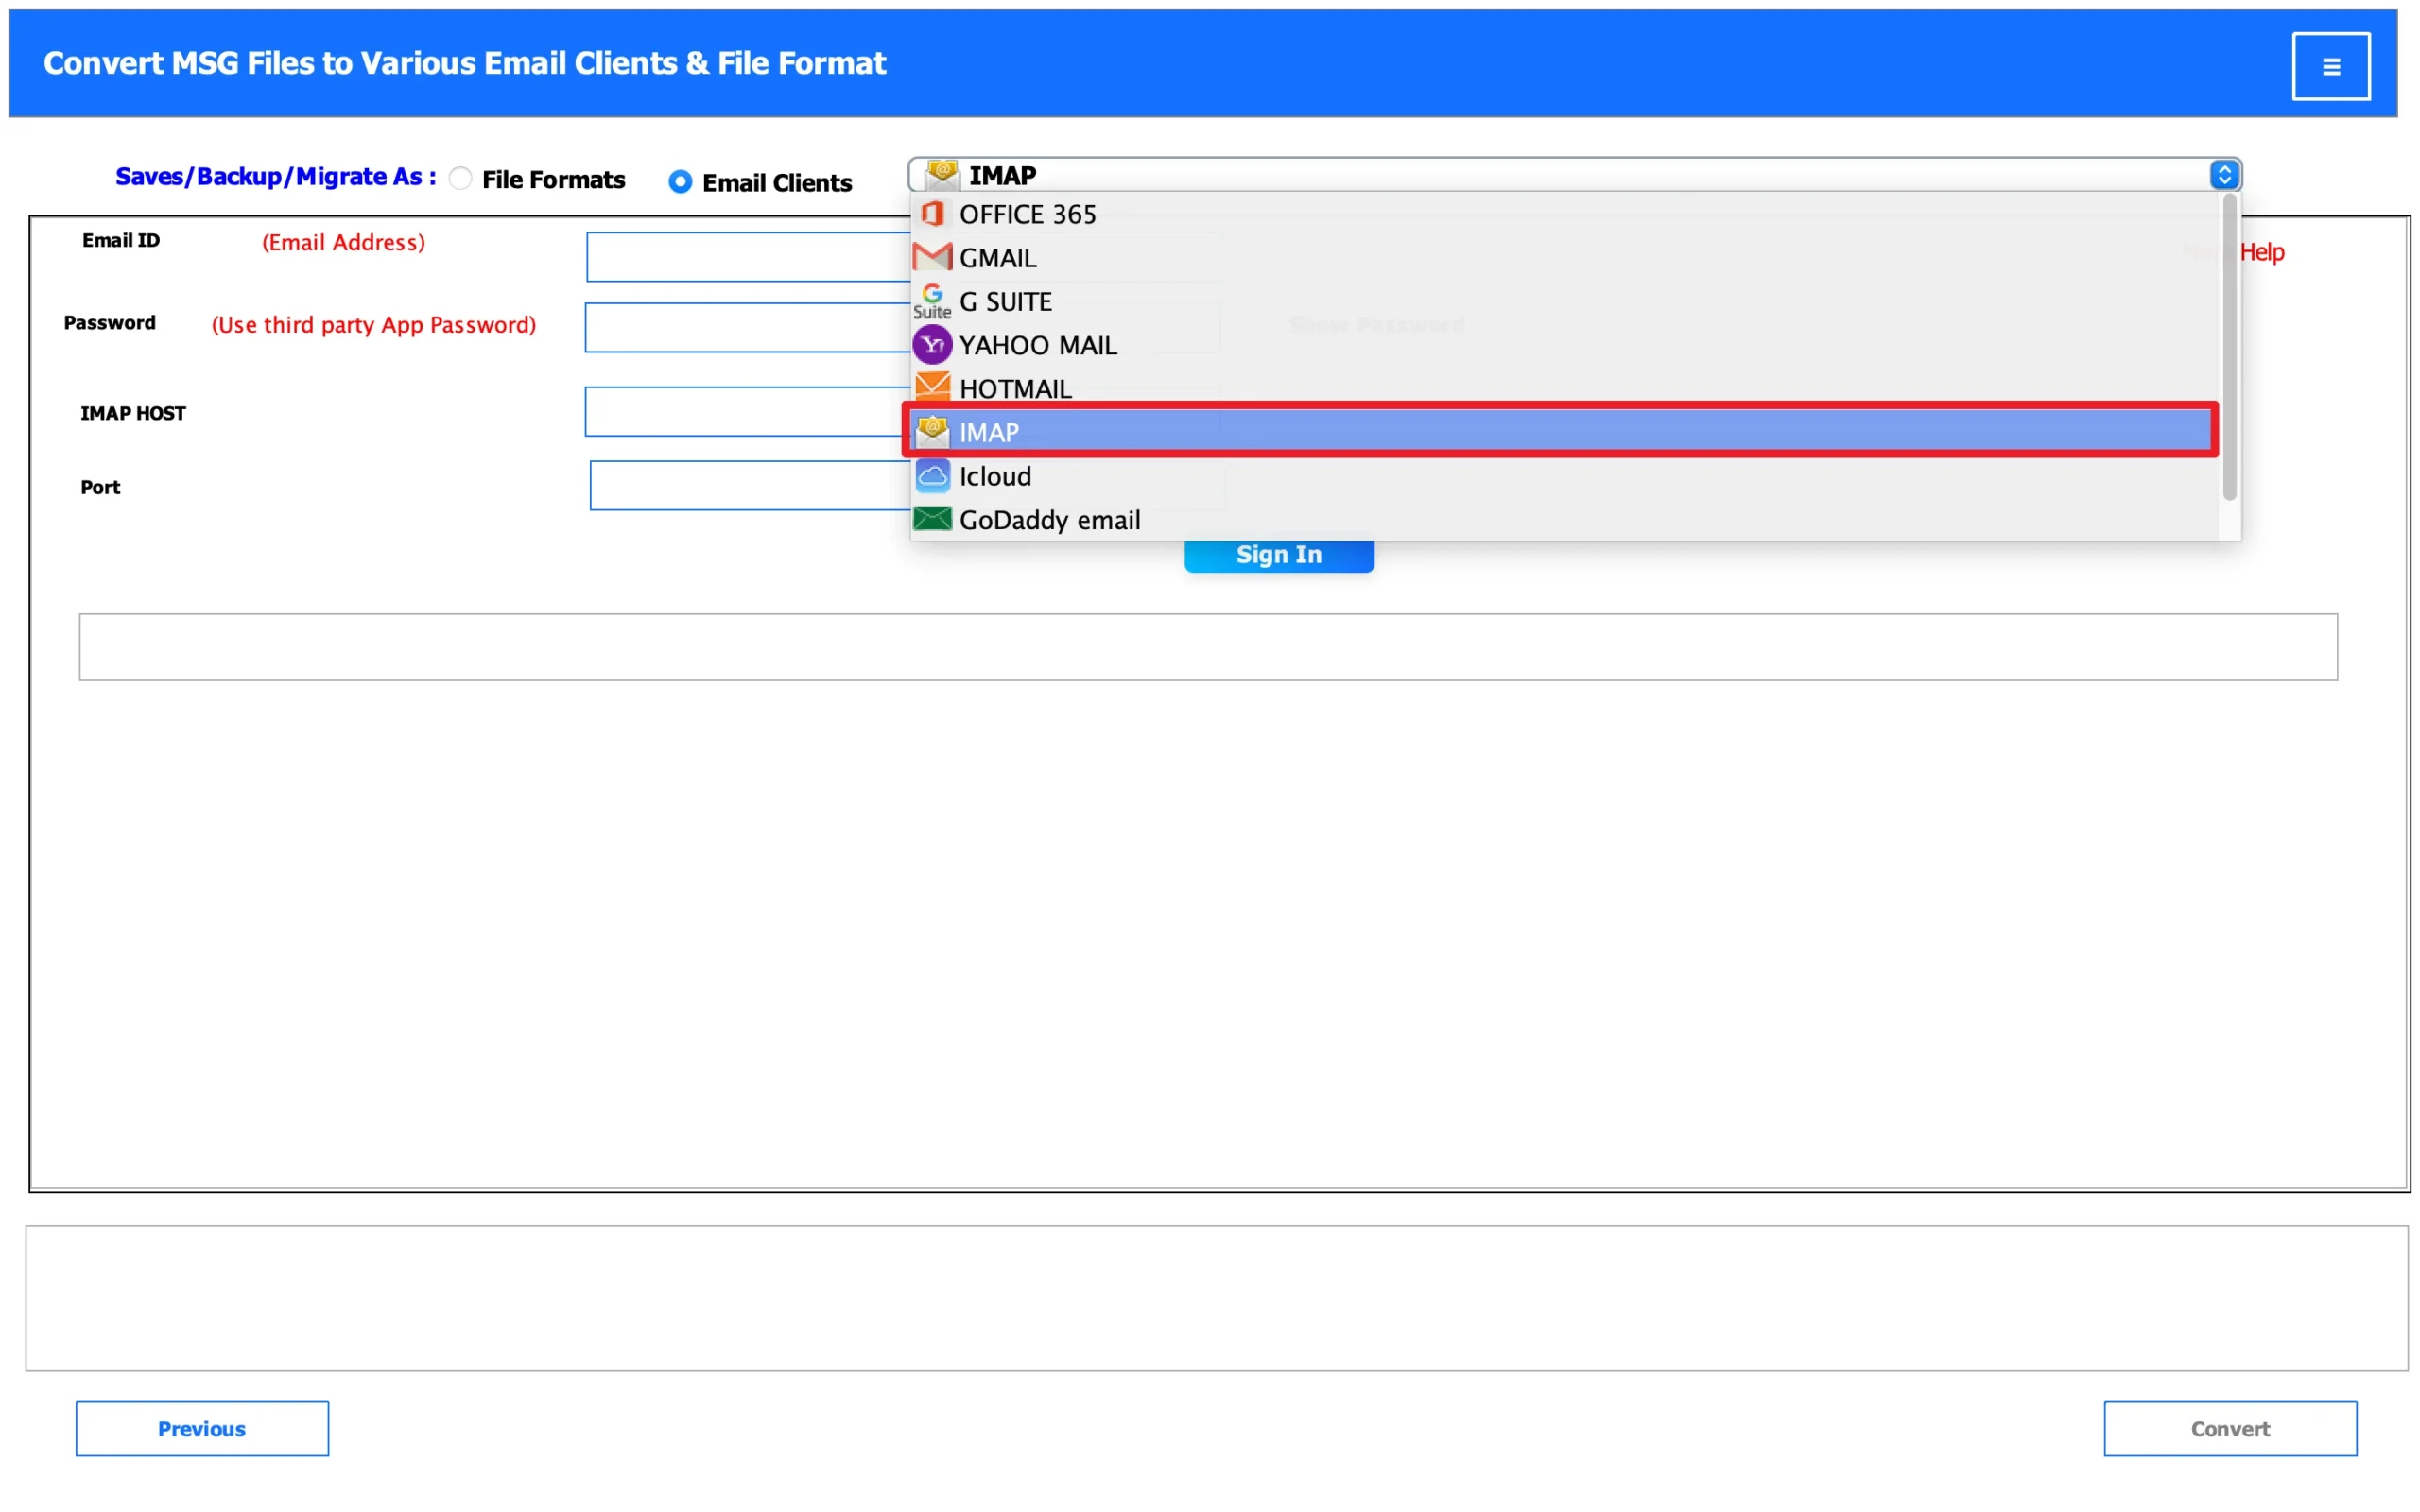Click the Sign In button
The height and width of the screenshot is (1512, 2420).
[1279, 555]
